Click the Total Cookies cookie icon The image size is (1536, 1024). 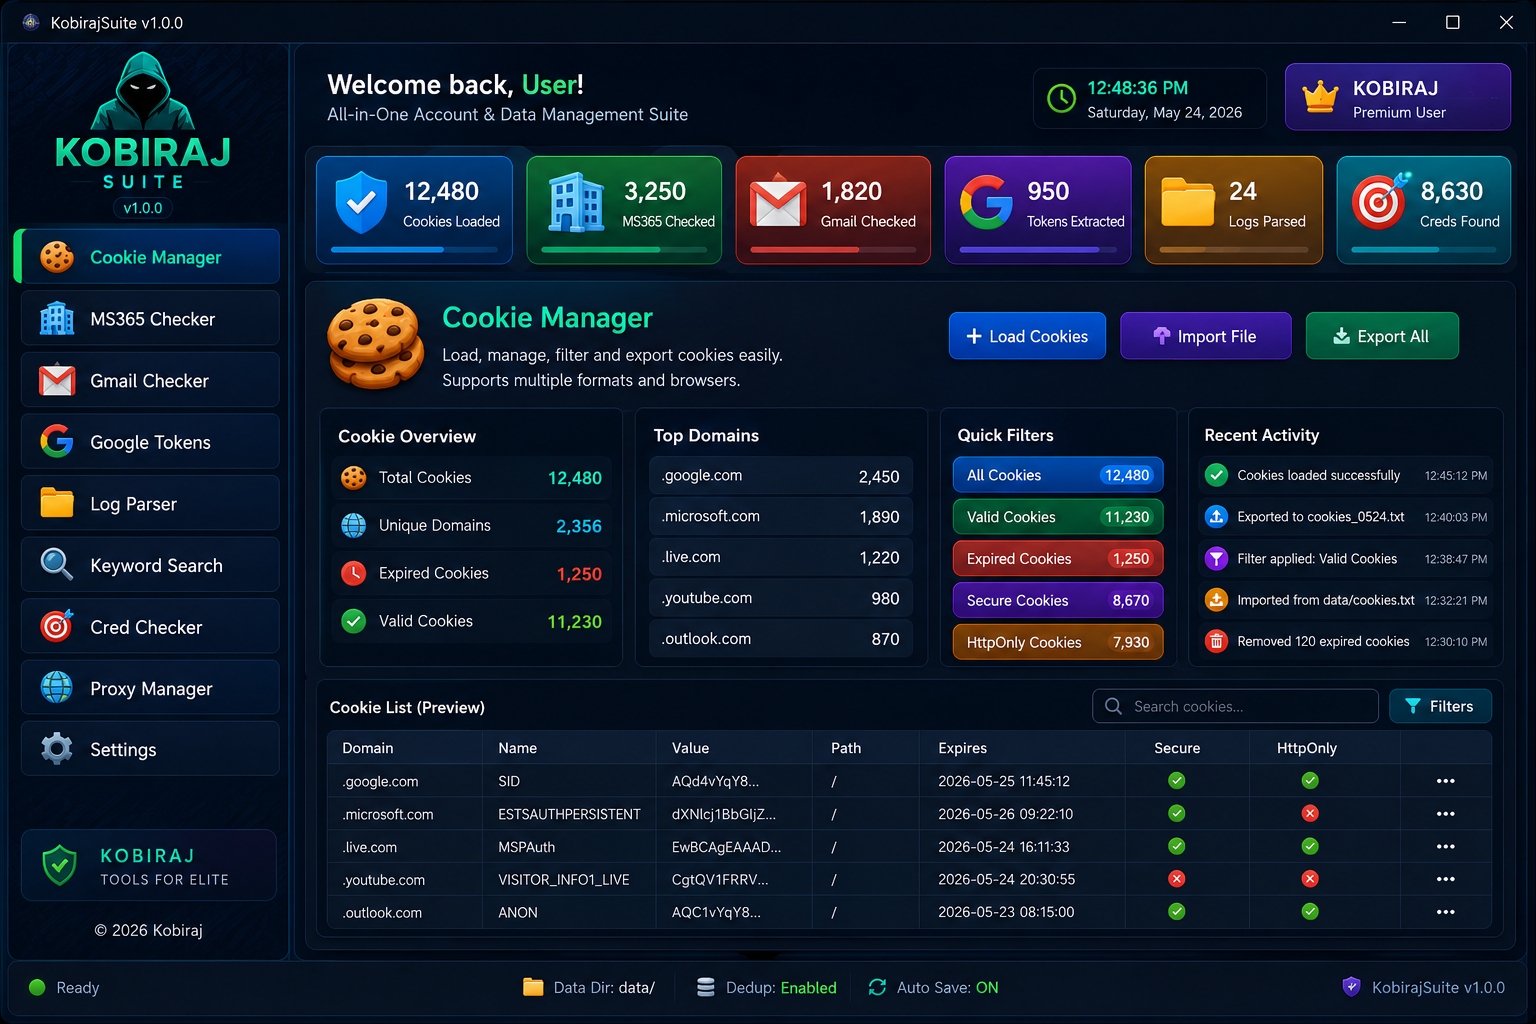point(353,477)
